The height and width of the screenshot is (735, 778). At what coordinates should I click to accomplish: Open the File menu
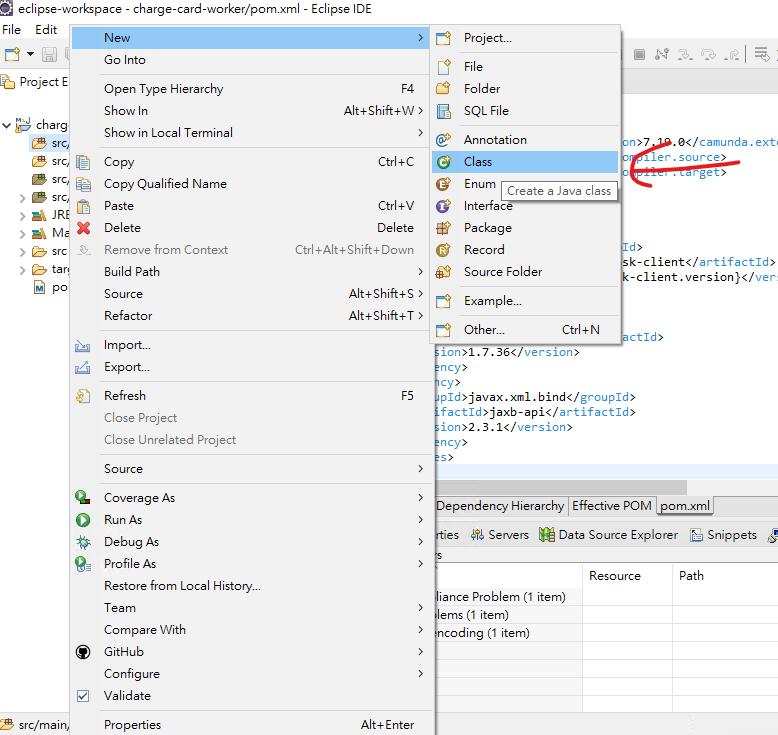(x=11, y=30)
